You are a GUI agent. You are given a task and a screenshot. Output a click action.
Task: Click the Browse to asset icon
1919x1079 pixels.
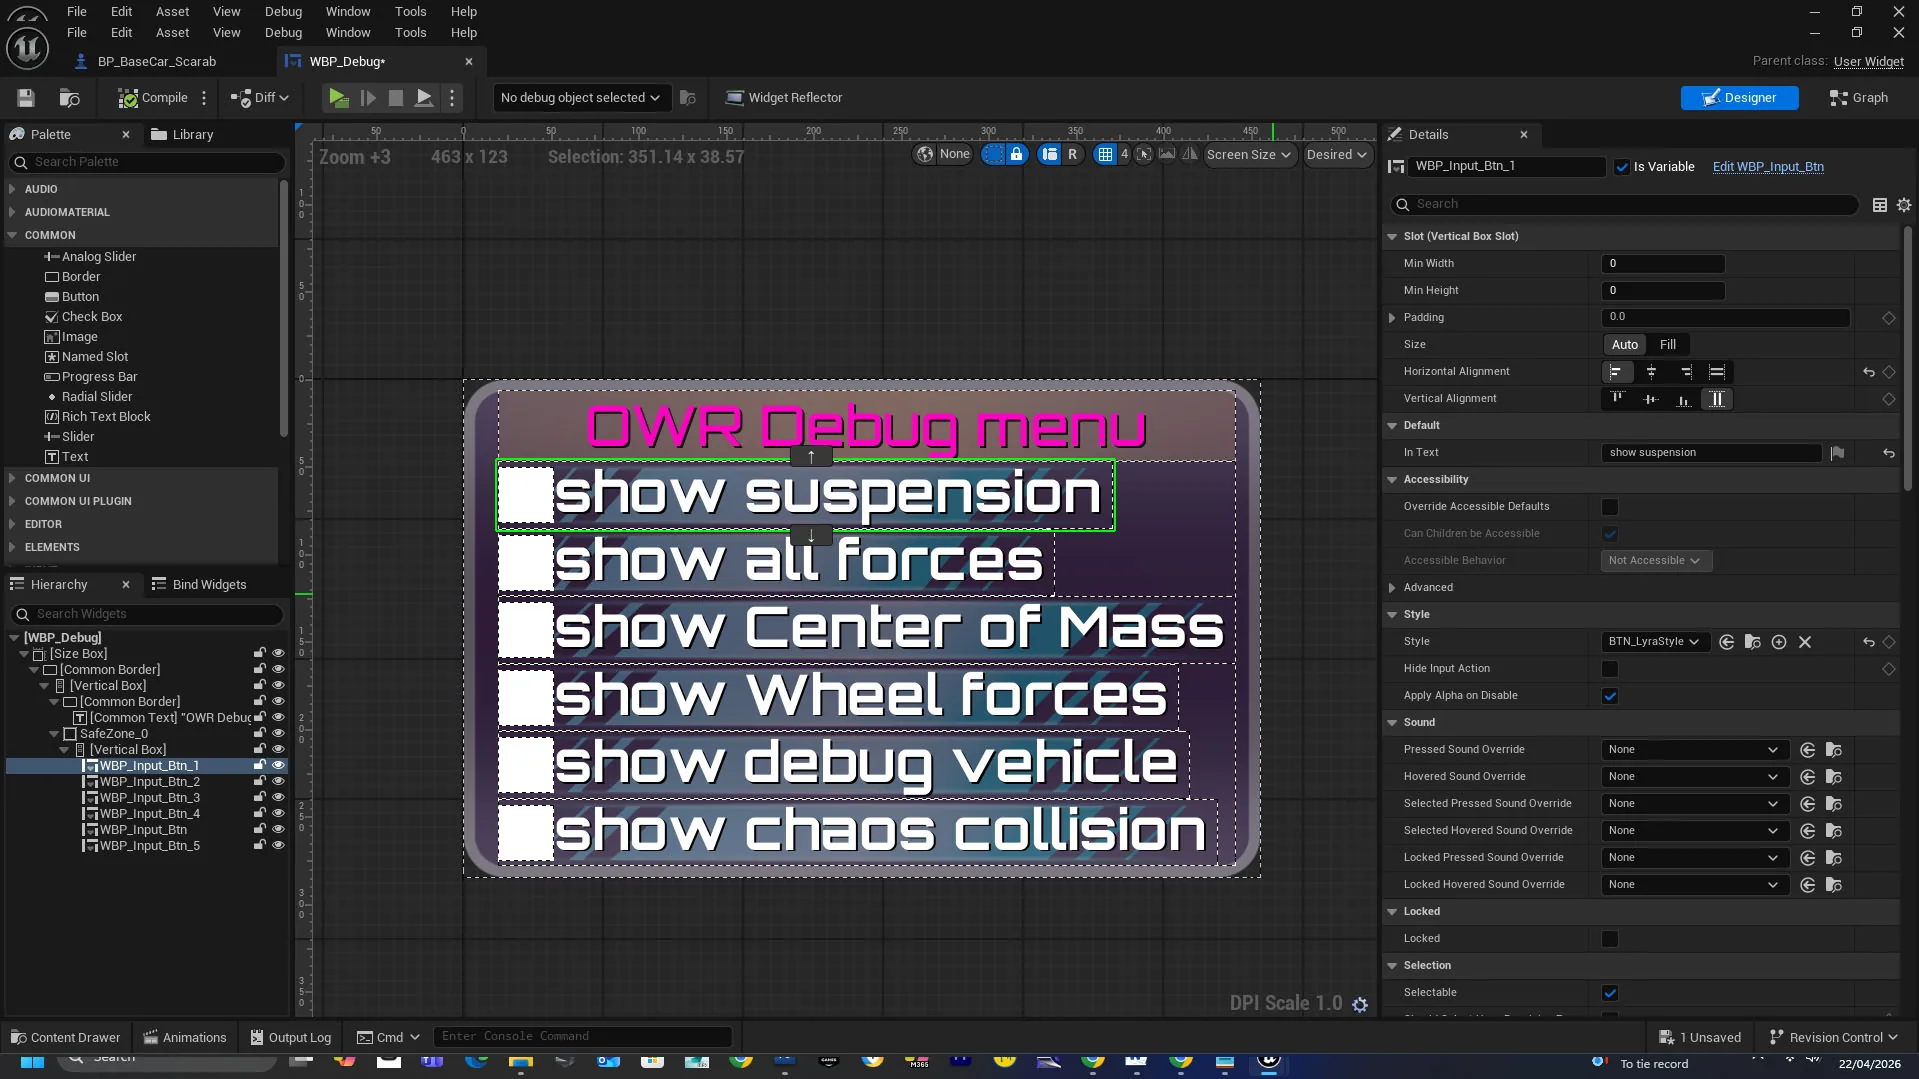point(69,98)
